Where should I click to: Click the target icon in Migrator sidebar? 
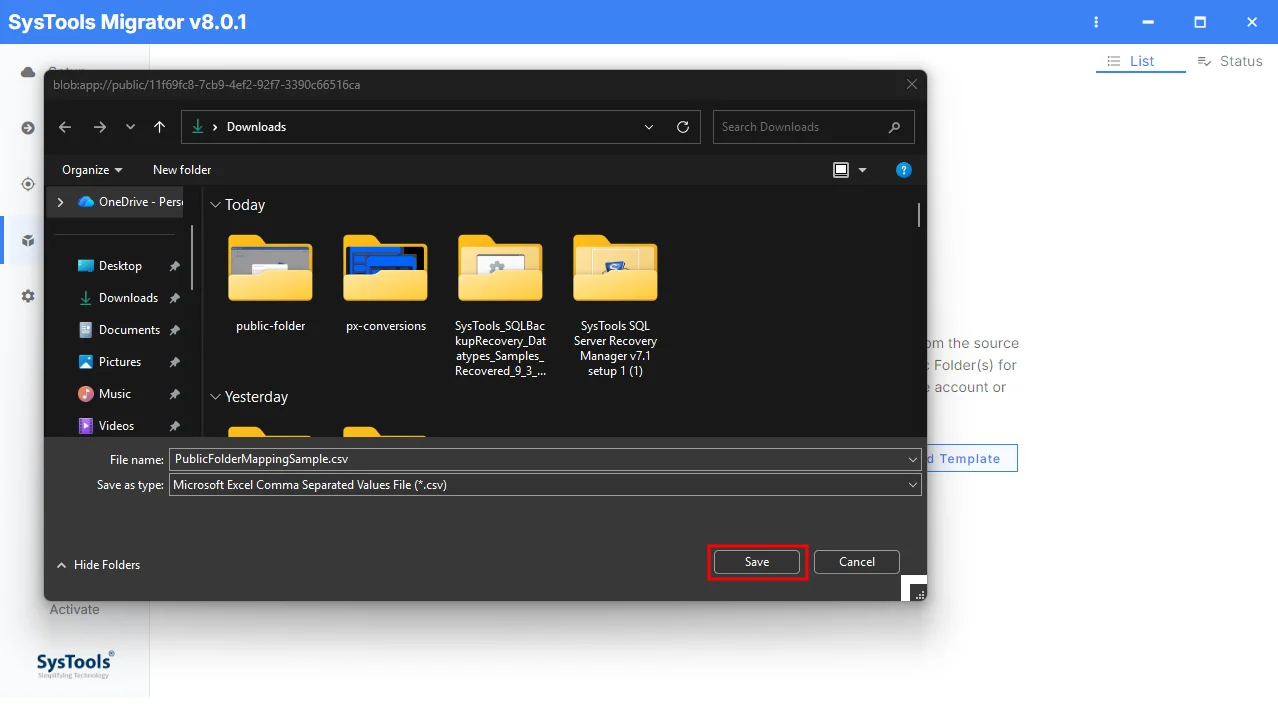(x=28, y=184)
